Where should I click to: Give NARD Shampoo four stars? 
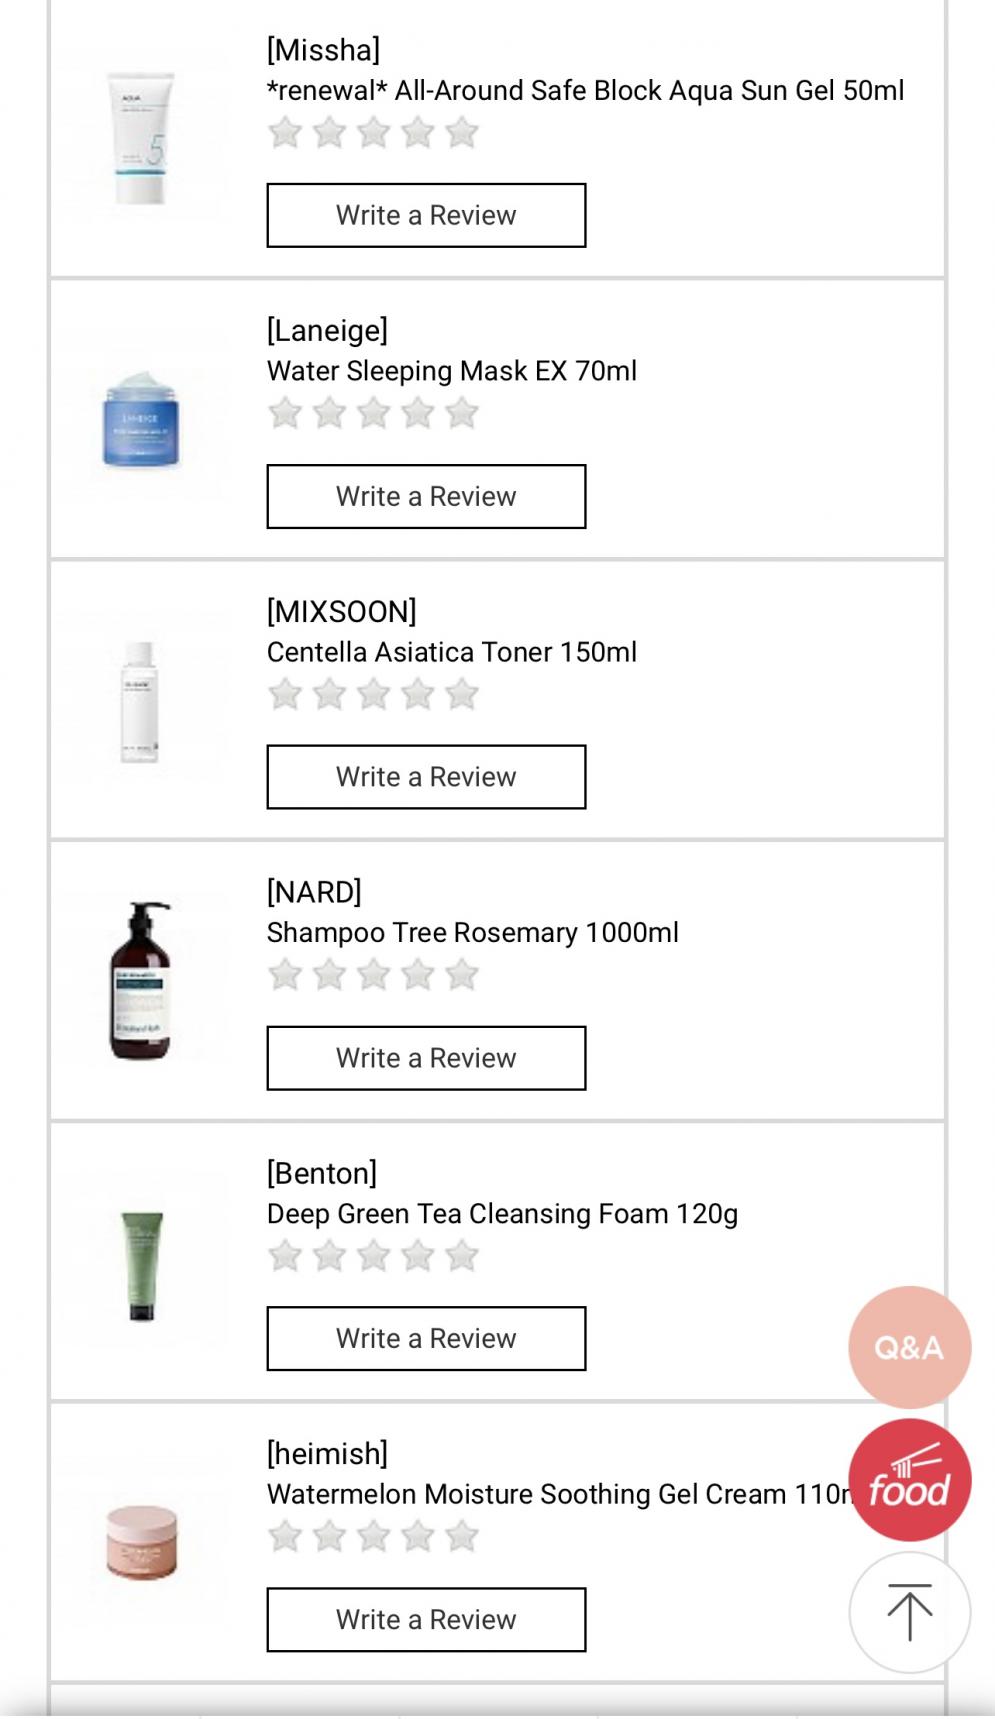point(418,975)
